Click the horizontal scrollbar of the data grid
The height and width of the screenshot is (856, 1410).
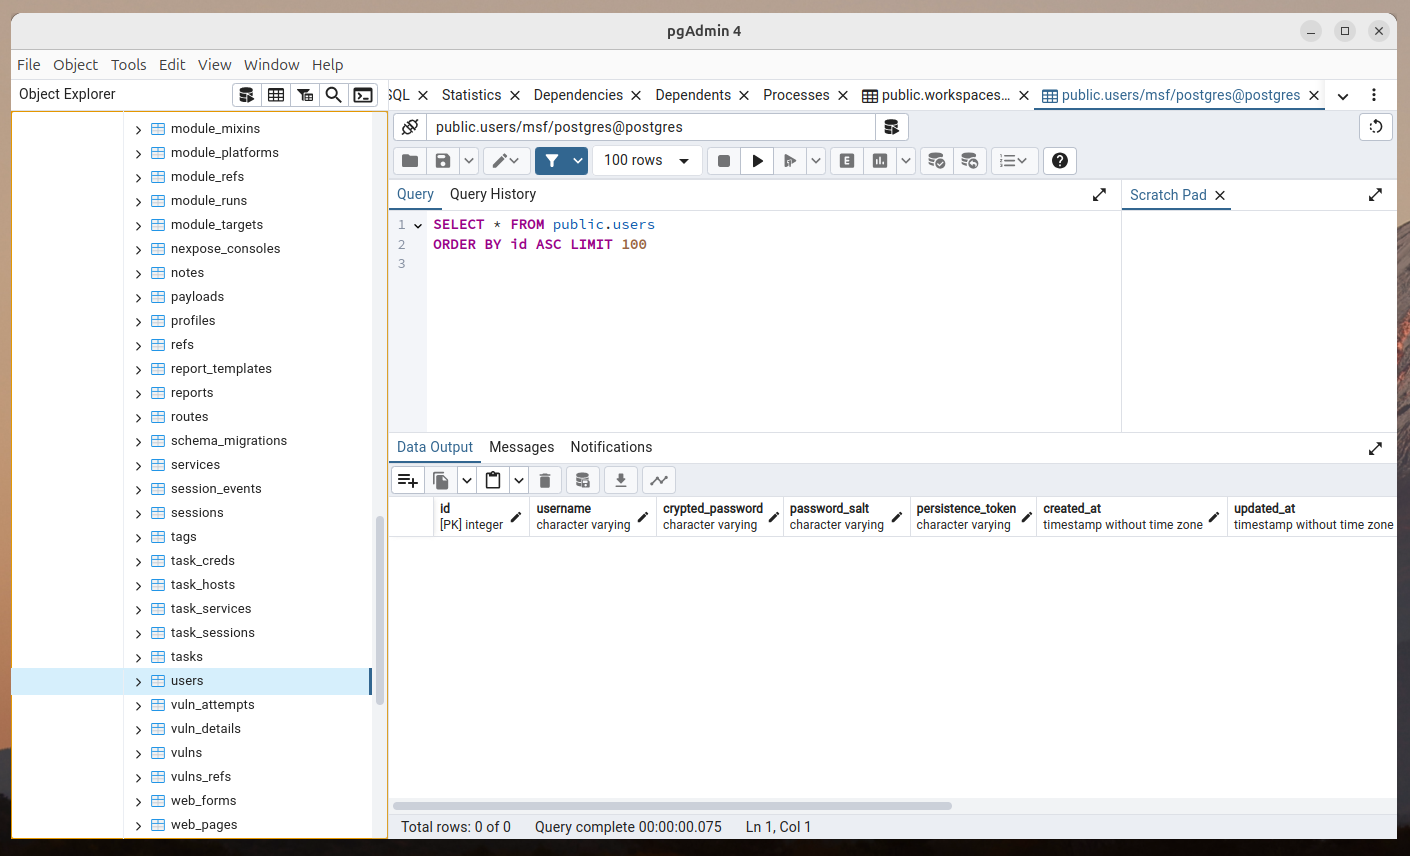(672, 805)
